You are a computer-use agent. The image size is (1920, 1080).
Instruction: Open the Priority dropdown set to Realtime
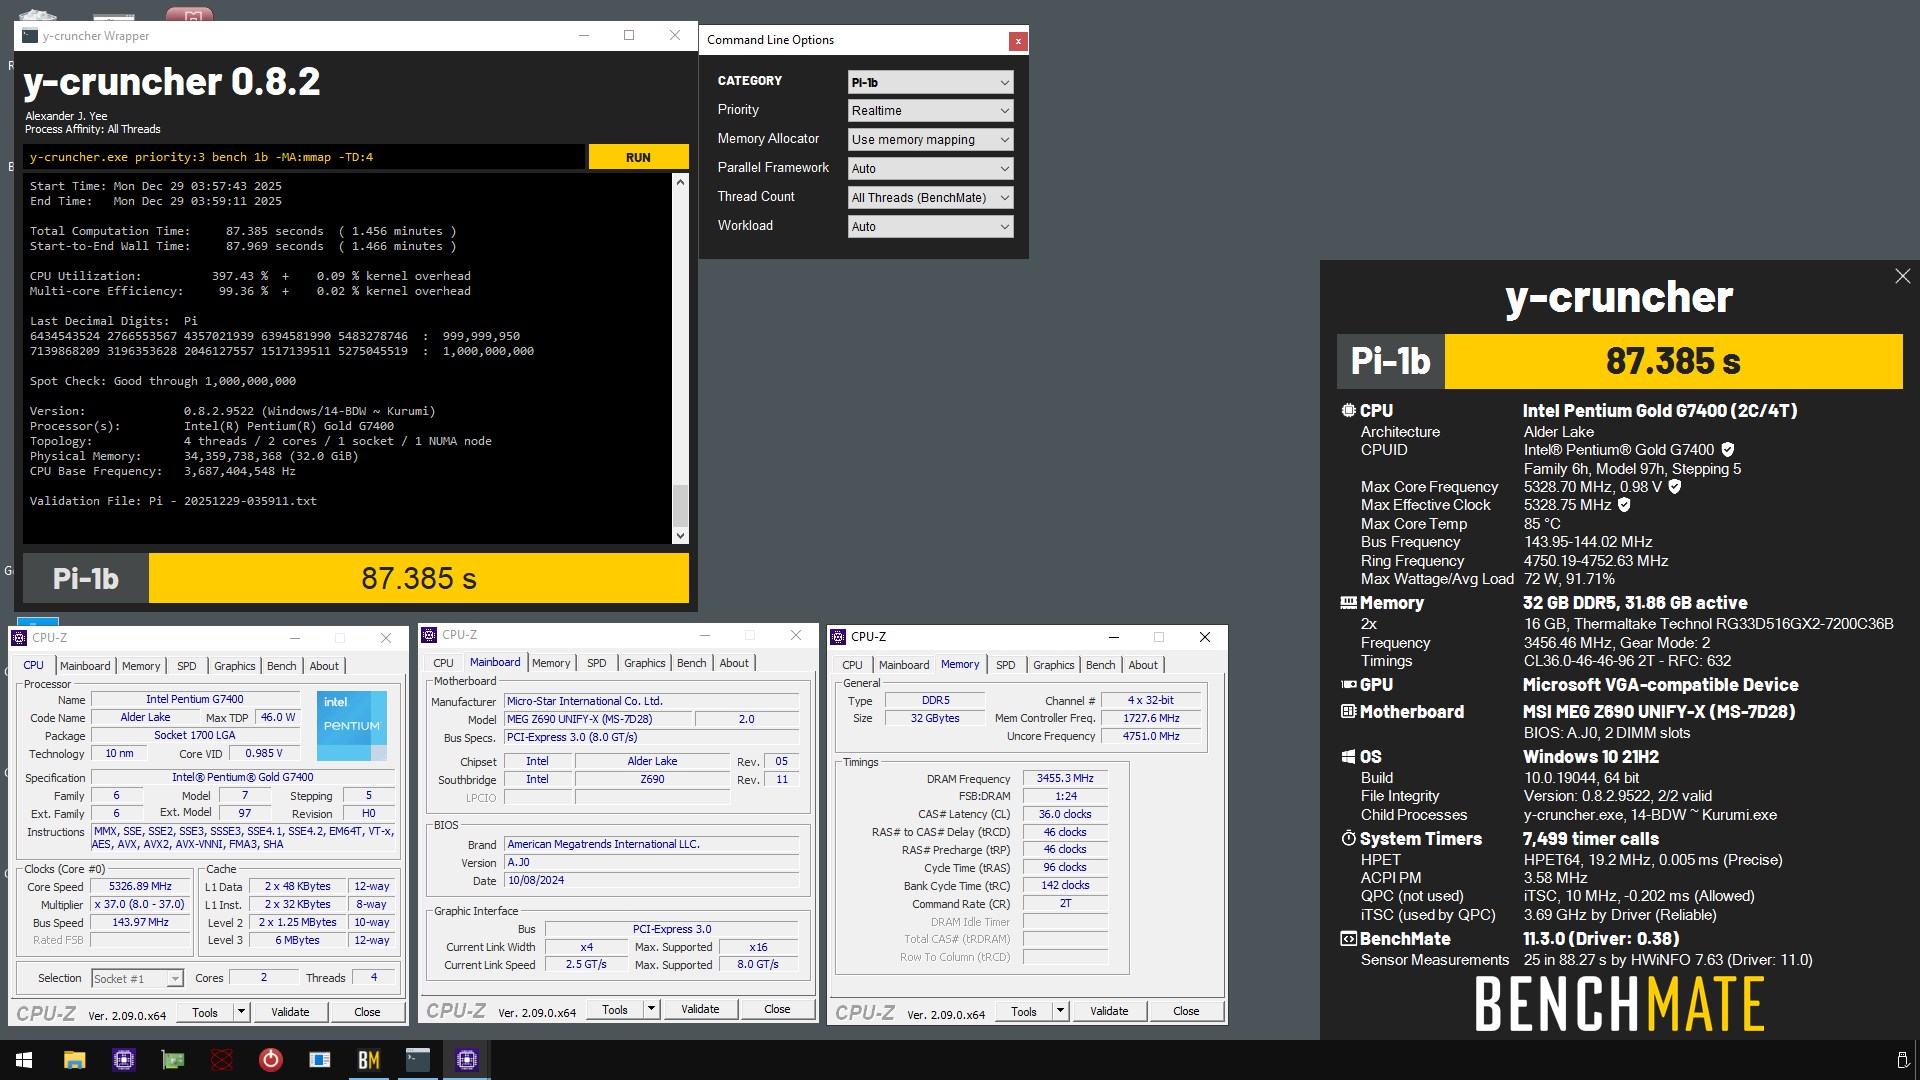(930, 111)
